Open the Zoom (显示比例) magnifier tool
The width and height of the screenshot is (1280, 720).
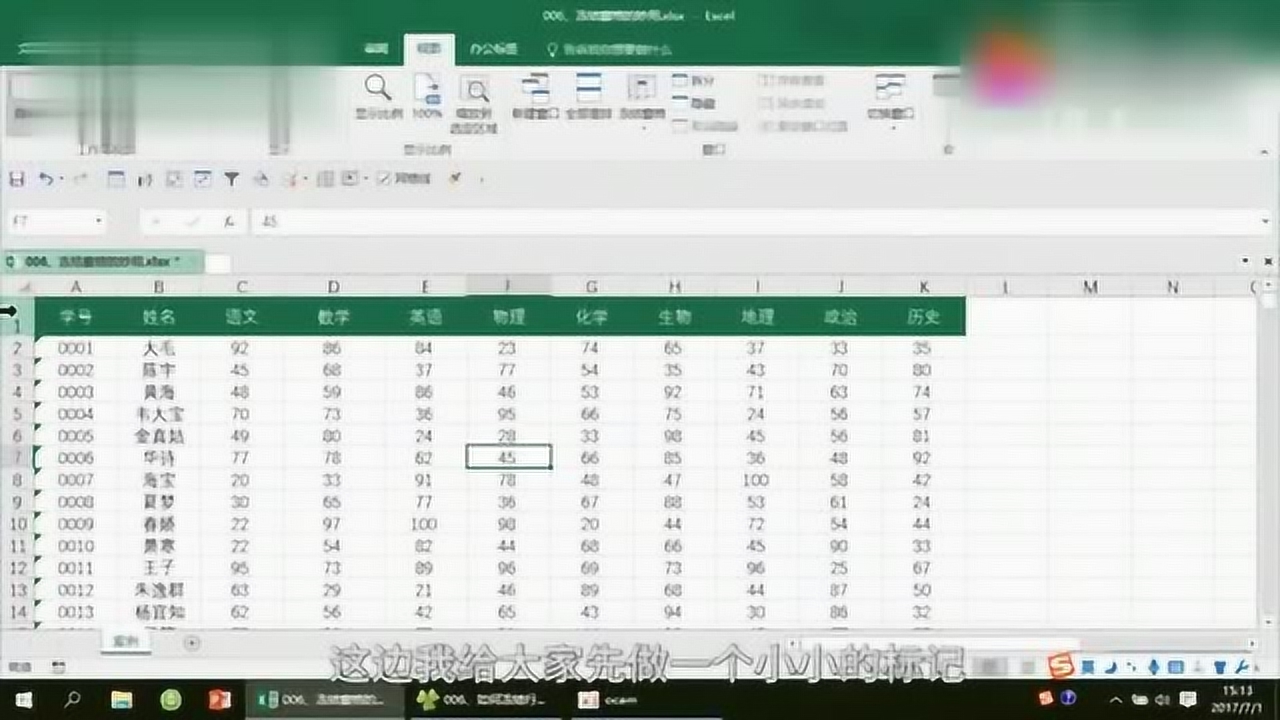[378, 97]
